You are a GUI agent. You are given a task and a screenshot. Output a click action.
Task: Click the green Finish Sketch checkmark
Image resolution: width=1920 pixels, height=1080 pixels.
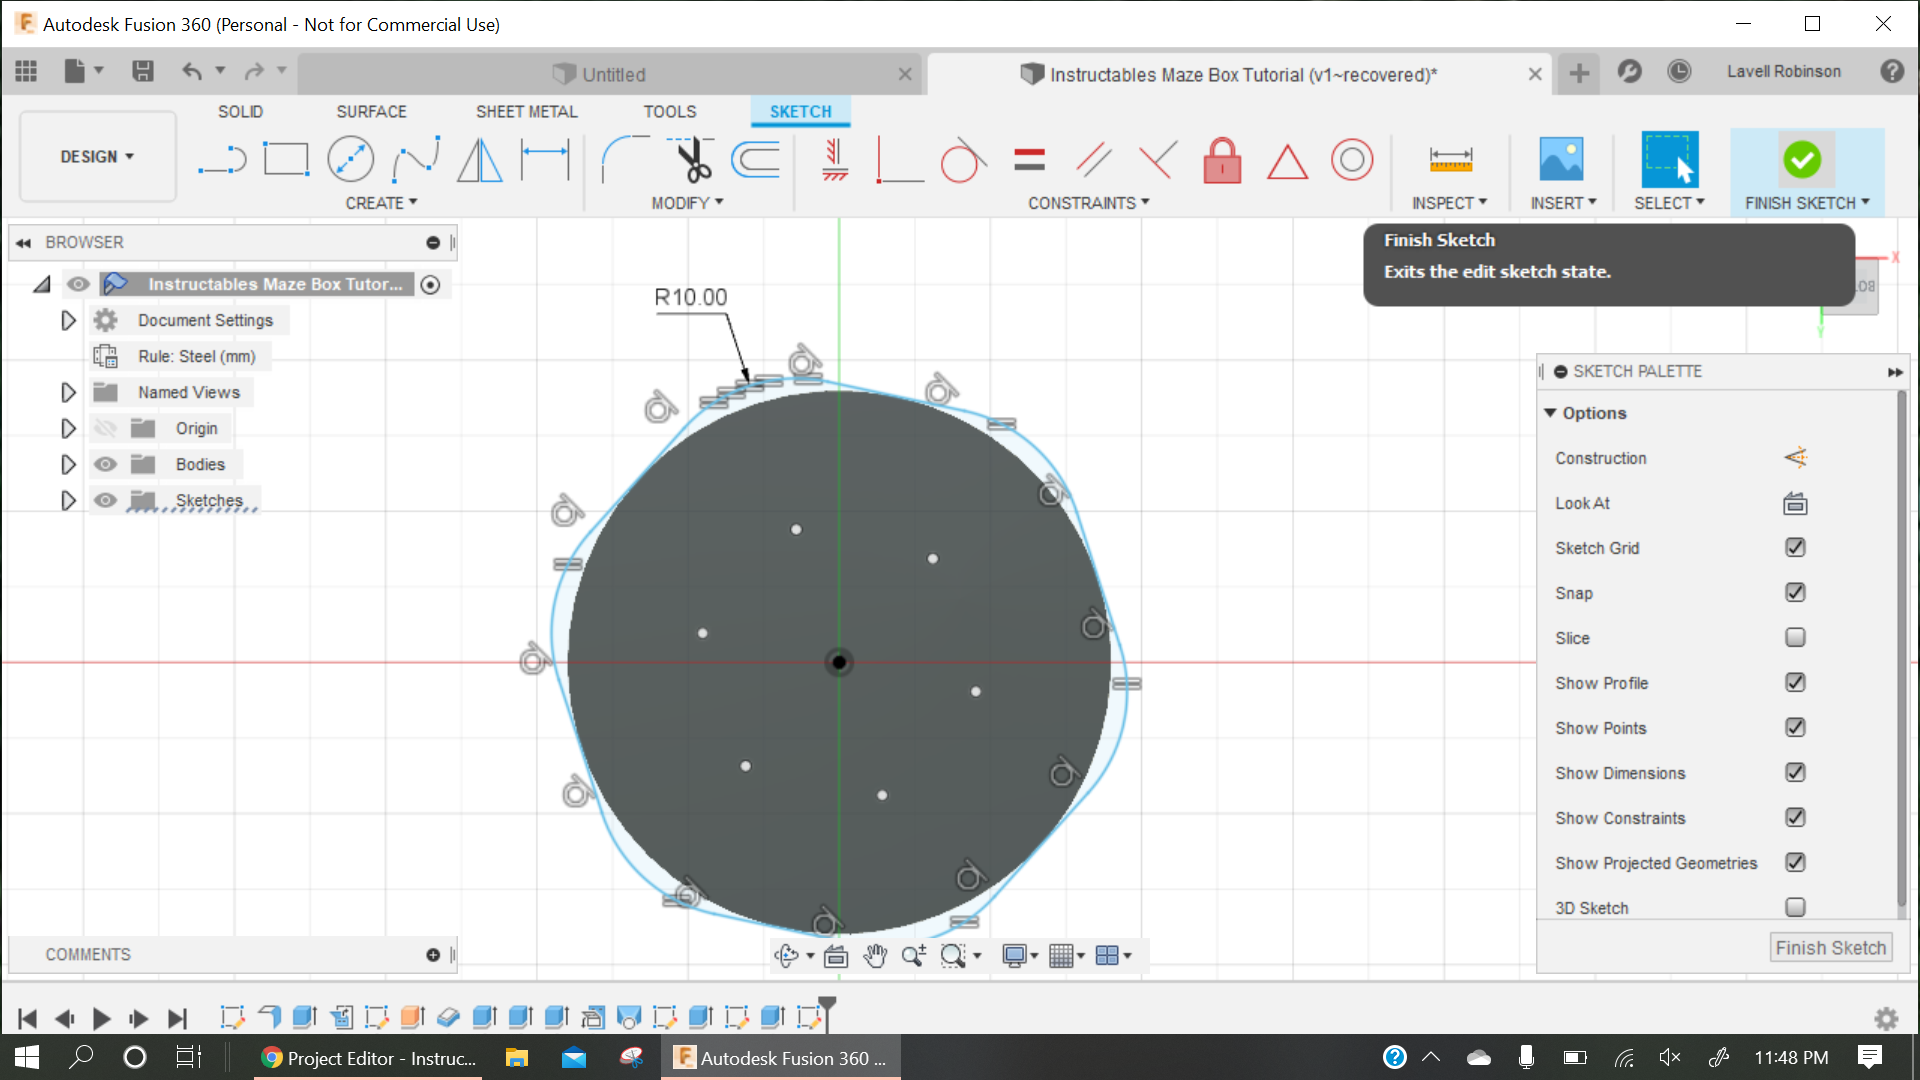(1802, 160)
